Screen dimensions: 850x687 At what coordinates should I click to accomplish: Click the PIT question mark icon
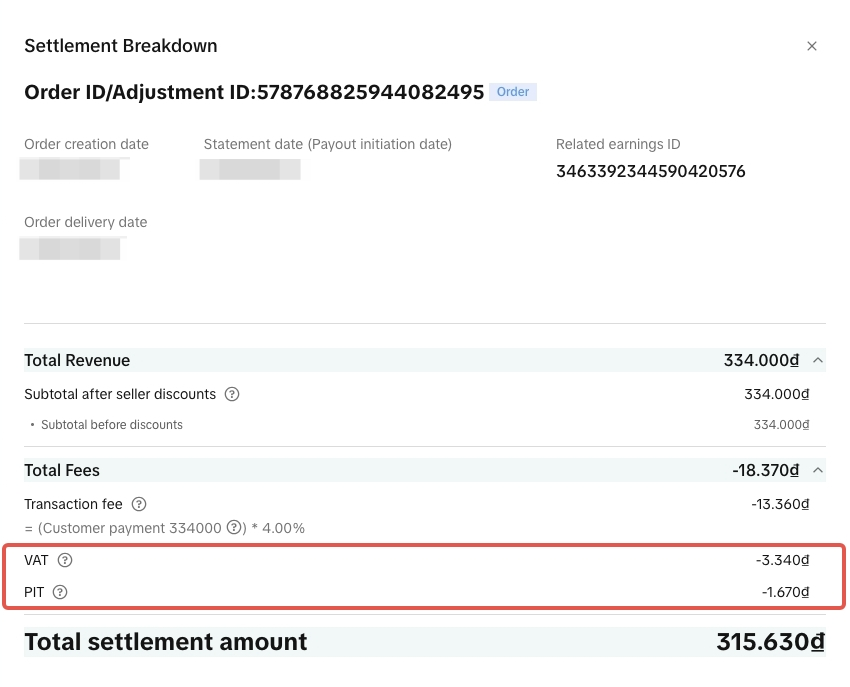[60, 592]
